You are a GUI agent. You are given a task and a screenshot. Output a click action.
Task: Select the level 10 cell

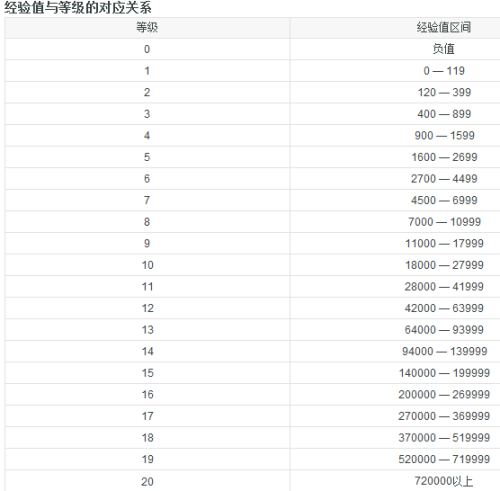coord(147,265)
